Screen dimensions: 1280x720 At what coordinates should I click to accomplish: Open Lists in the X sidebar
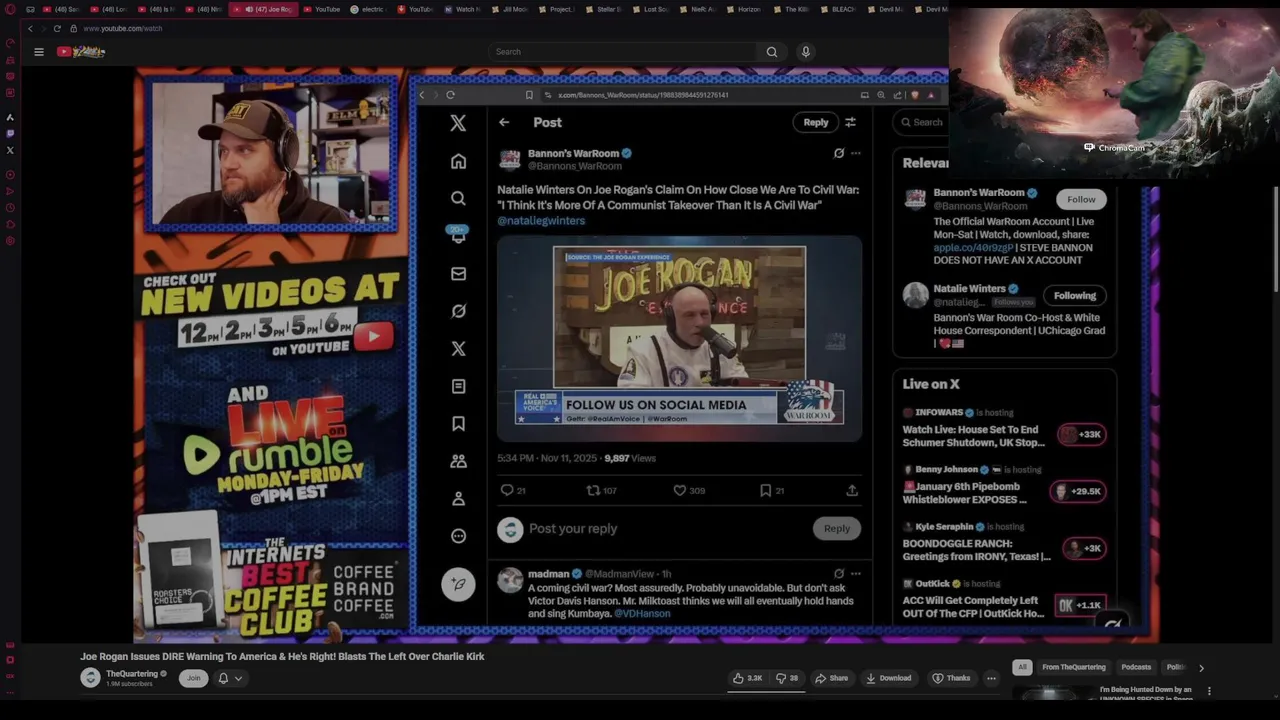pyautogui.click(x=458, y=386)
